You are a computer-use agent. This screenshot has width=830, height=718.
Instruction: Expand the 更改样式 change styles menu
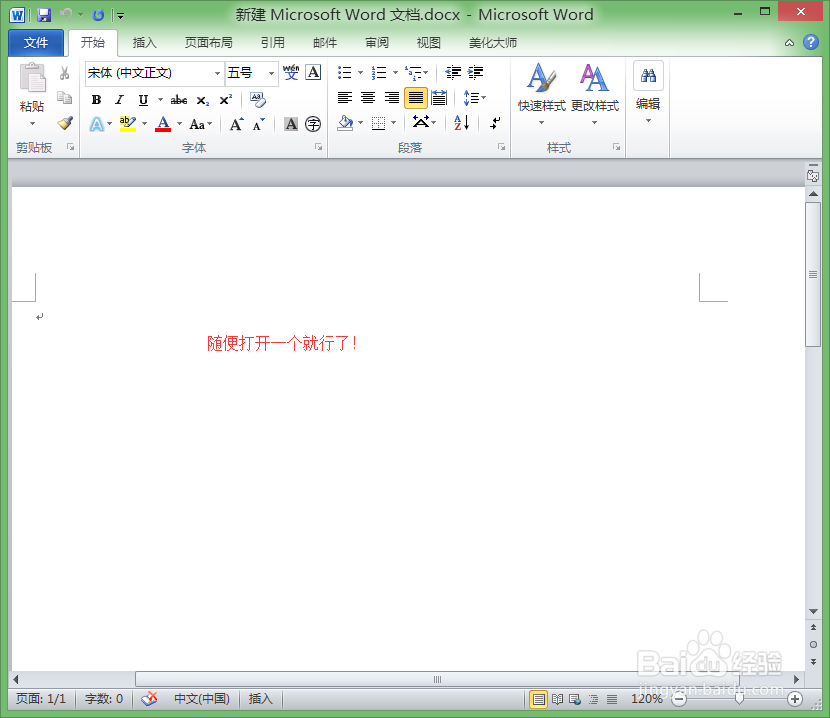[x=594, y=94]
